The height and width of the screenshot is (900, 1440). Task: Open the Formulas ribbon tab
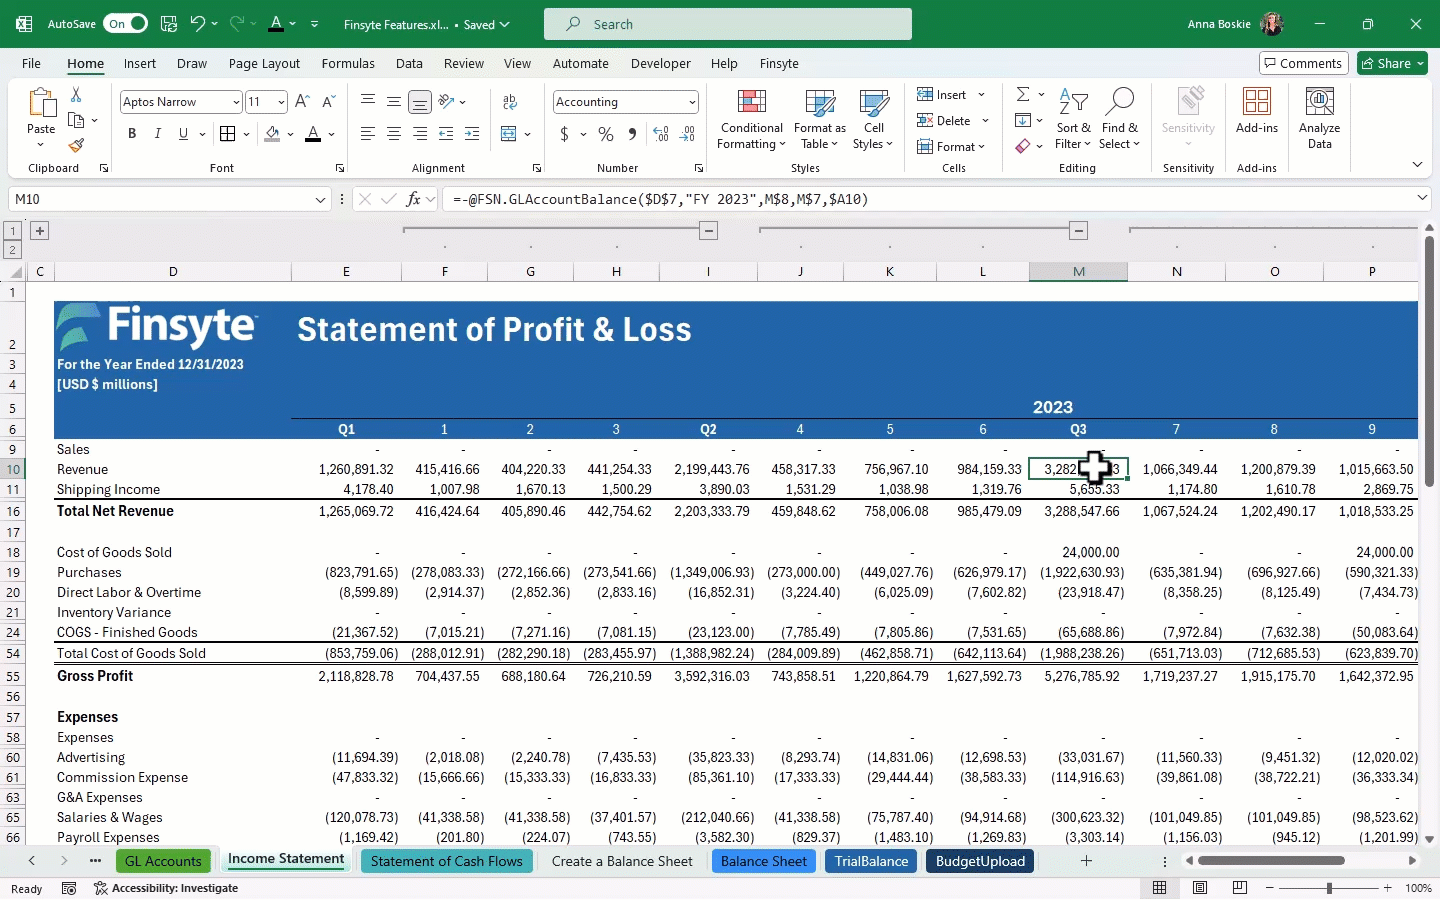click(348, 63)
